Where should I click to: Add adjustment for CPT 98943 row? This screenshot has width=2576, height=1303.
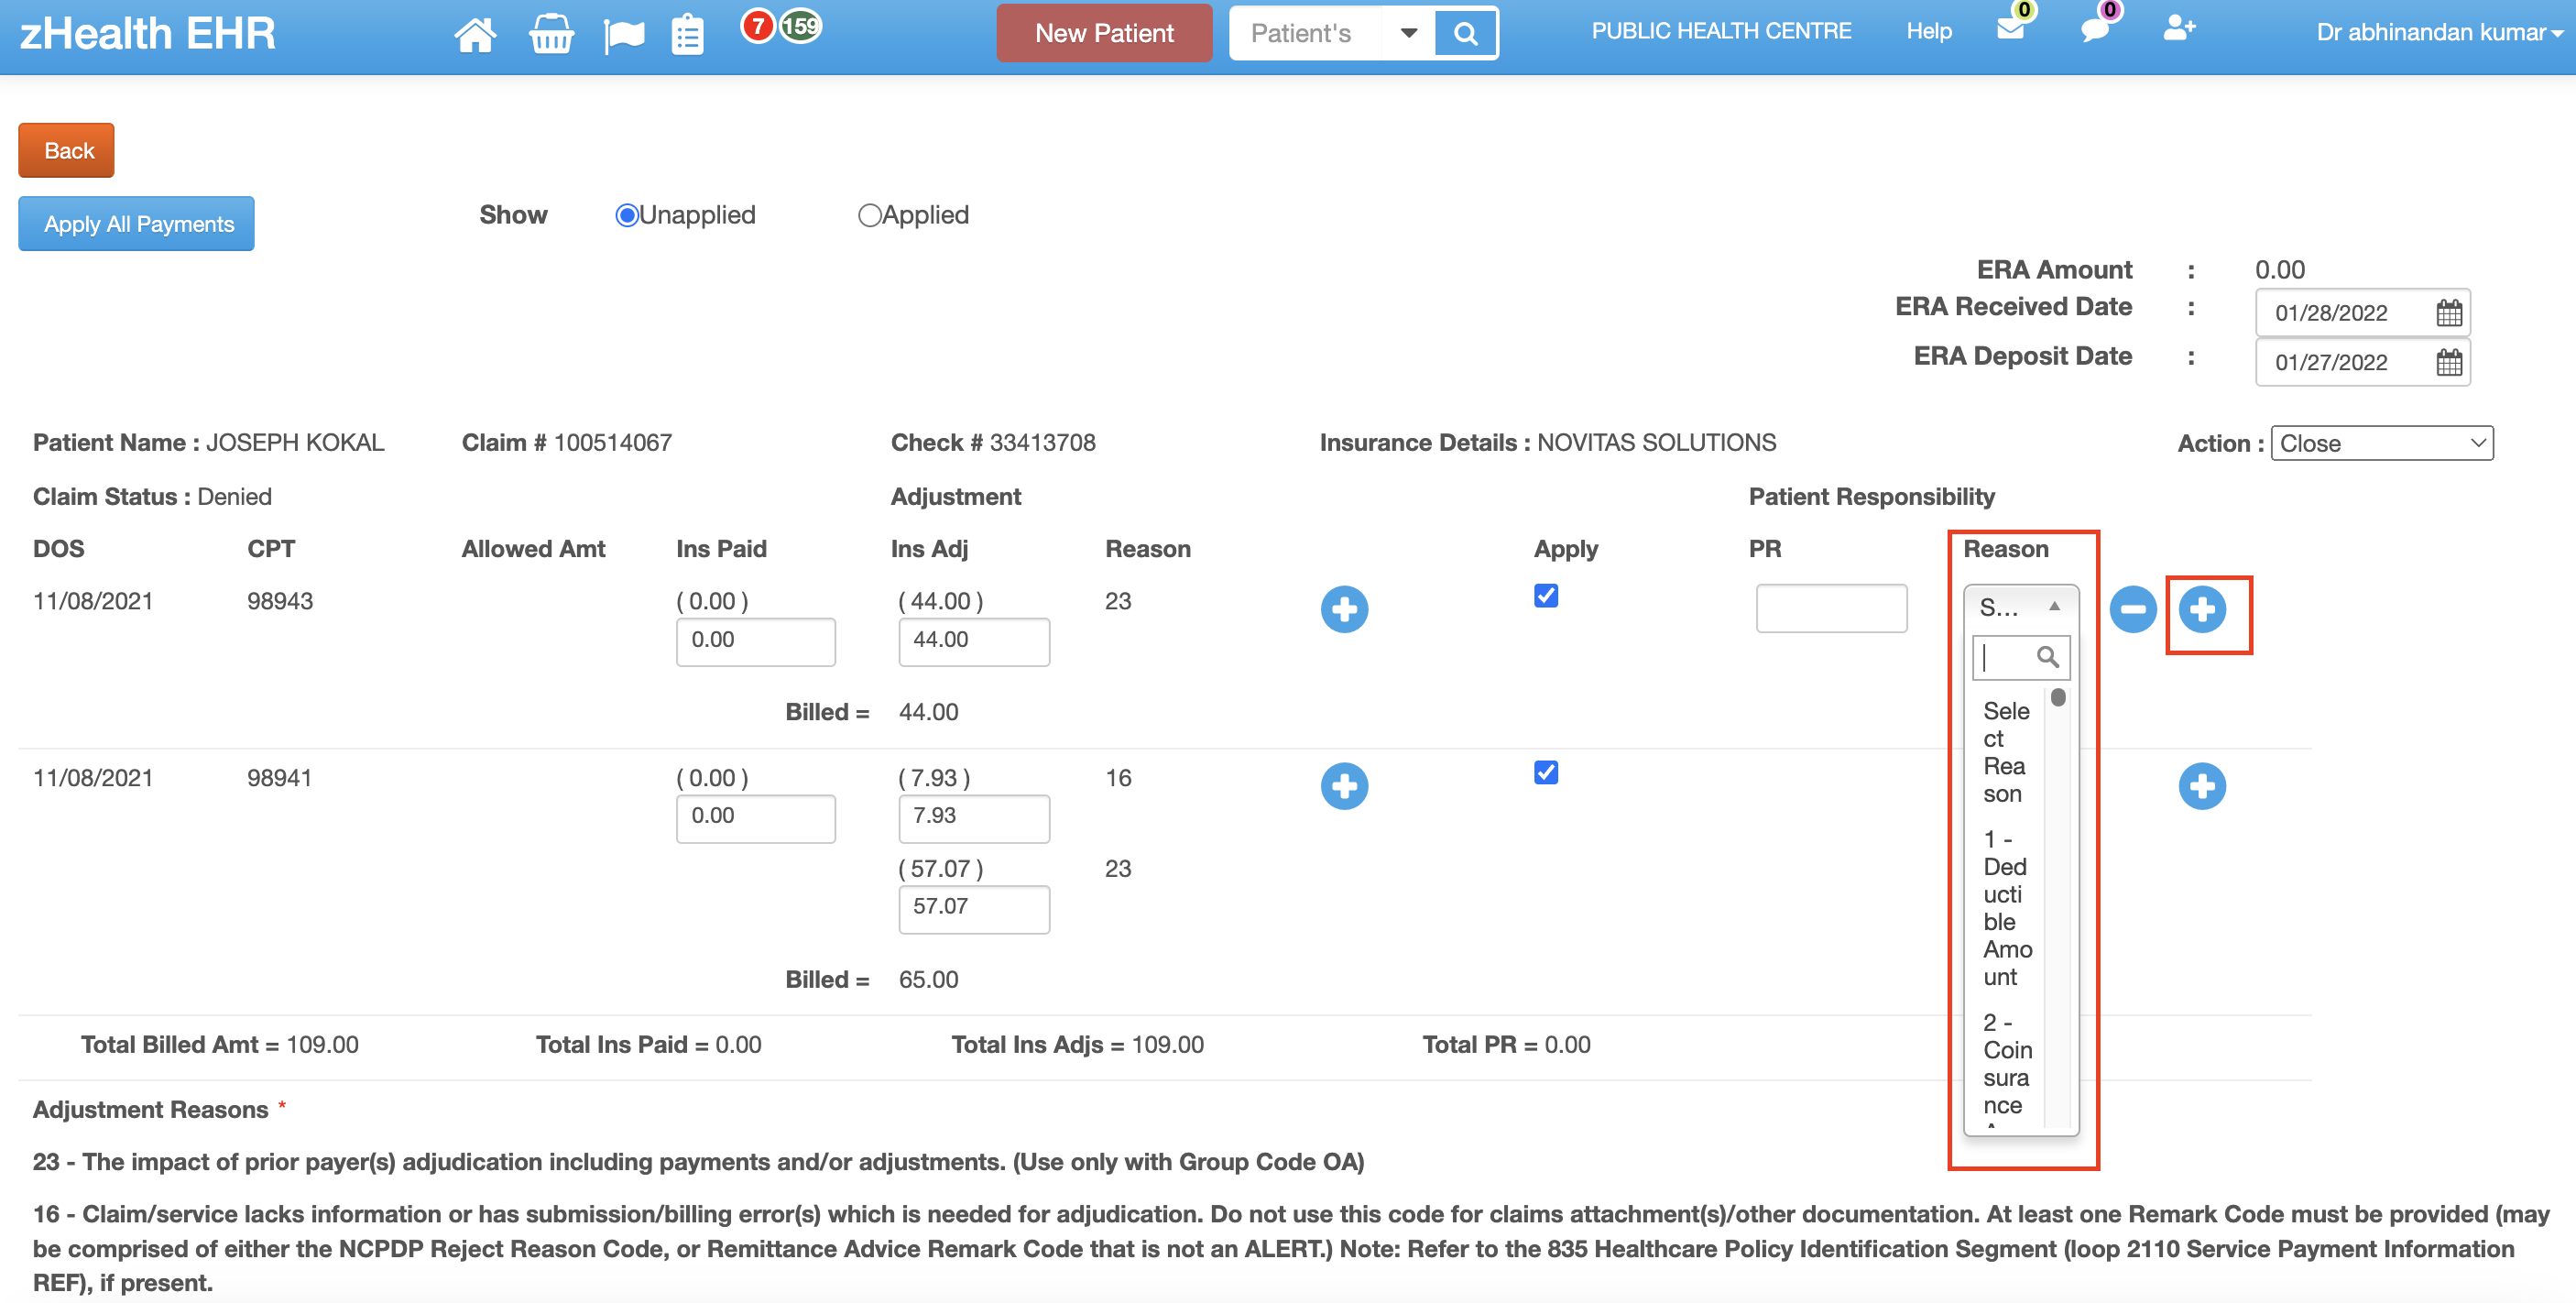click(1344, 609)
